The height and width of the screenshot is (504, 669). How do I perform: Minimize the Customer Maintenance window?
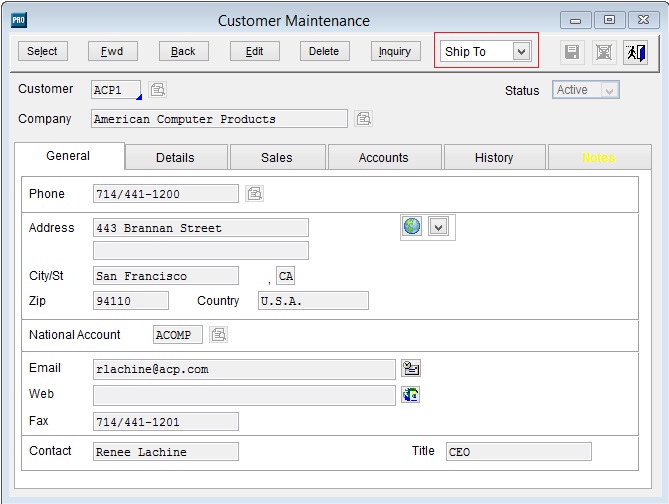pos(576,20)
